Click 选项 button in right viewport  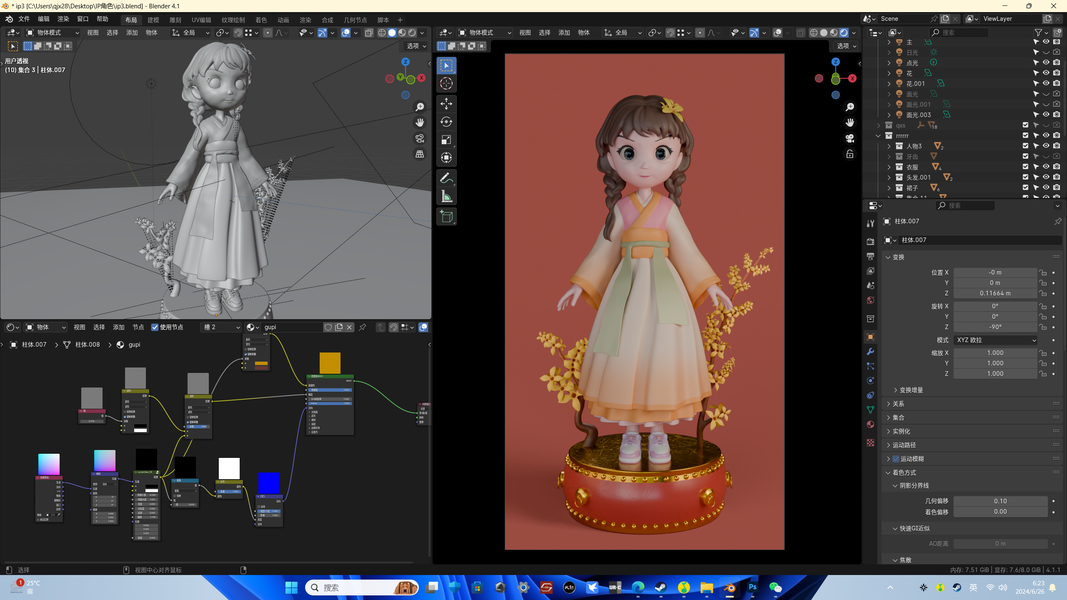(x=846, y=46)
